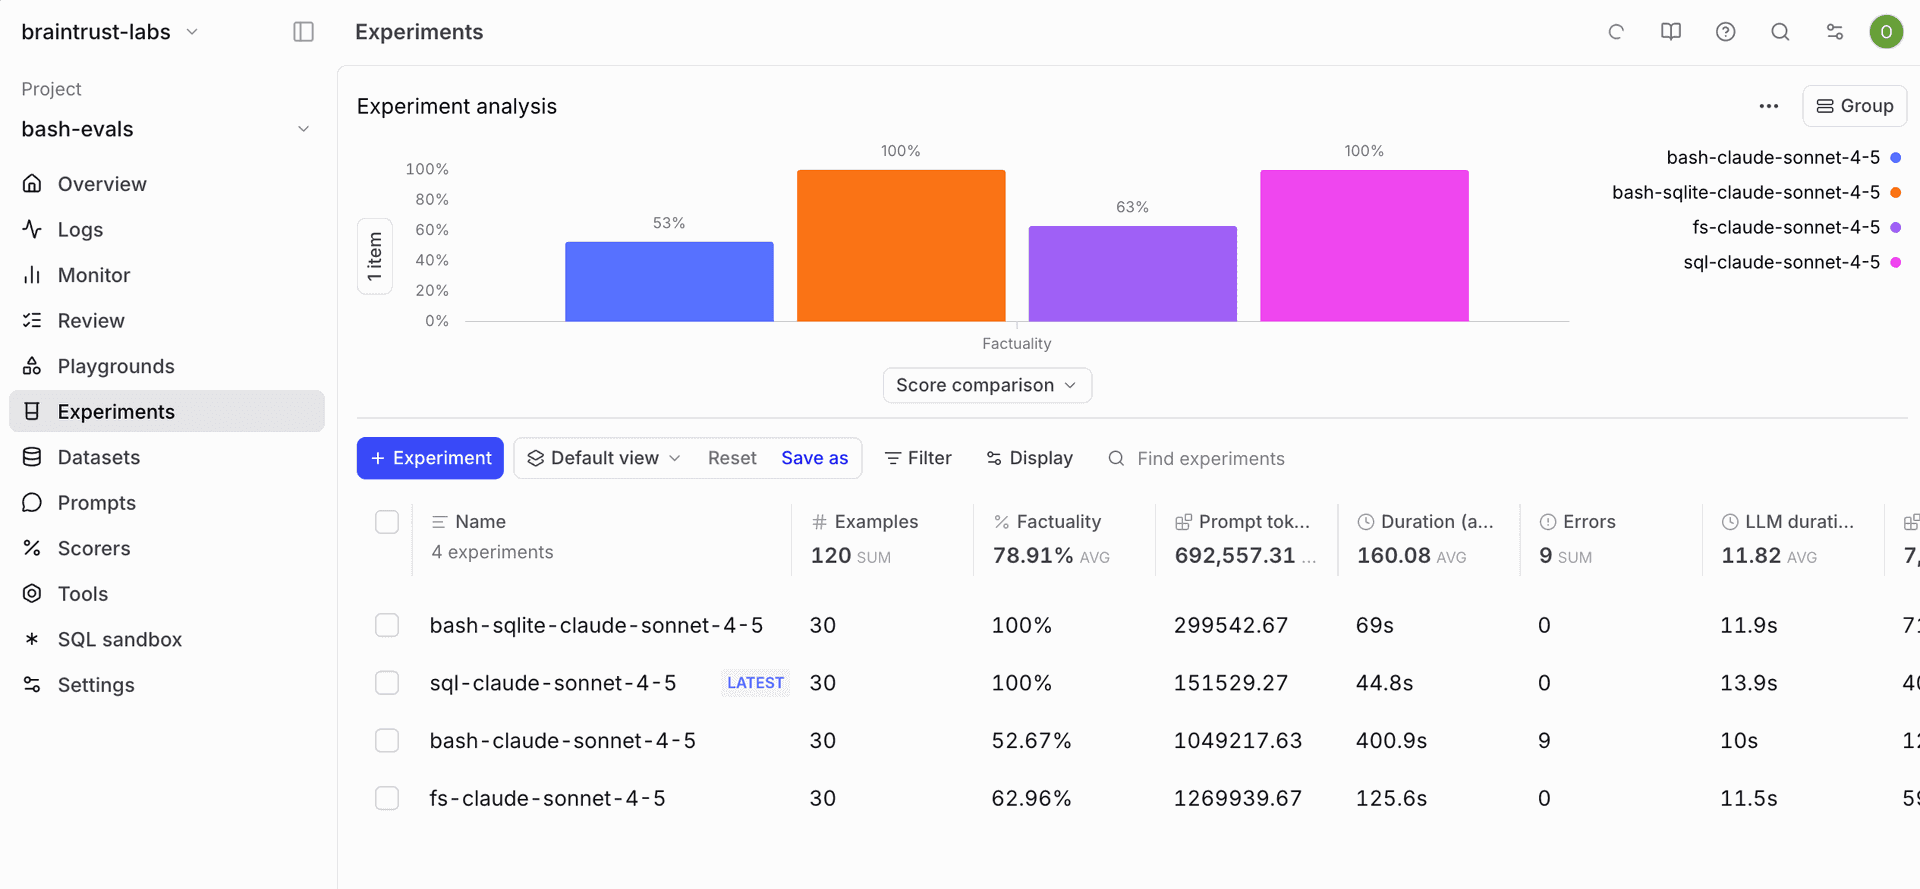1920x889 pixels.
Task: Click Reset view
Action: click(732, 458)
